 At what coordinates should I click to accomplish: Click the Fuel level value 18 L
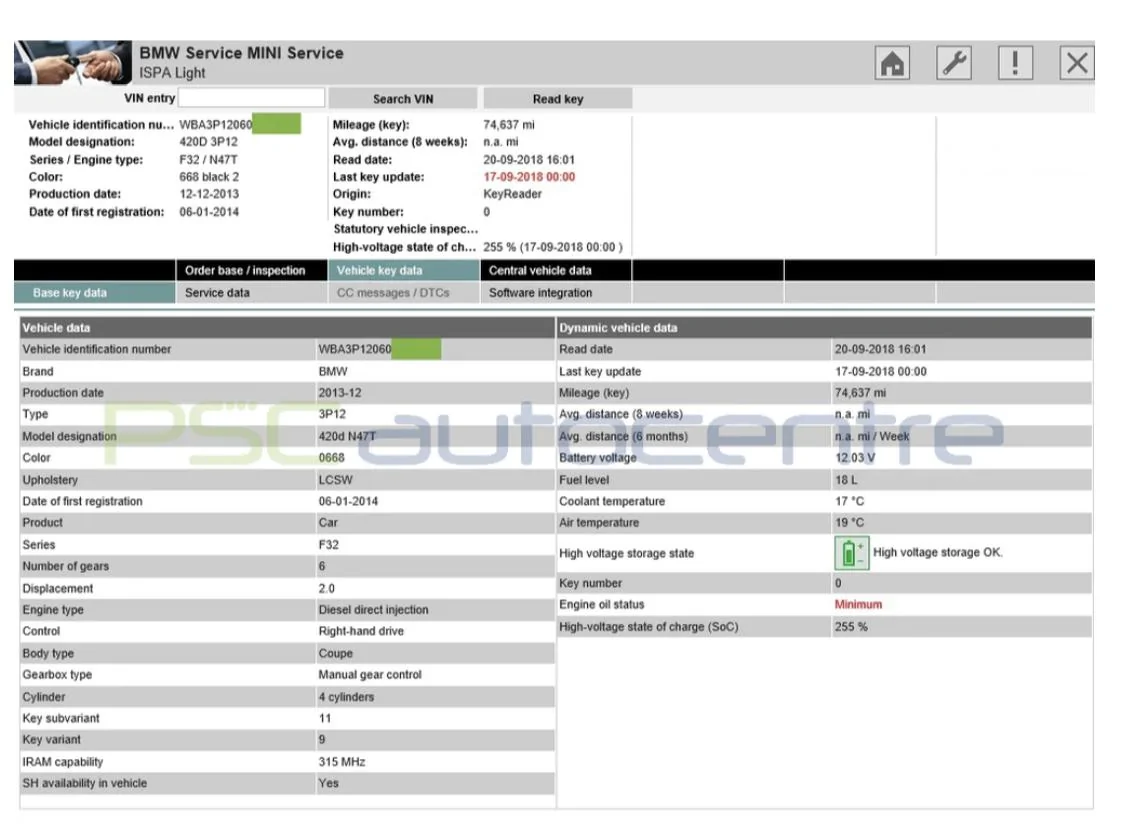(x=846, y=480)
